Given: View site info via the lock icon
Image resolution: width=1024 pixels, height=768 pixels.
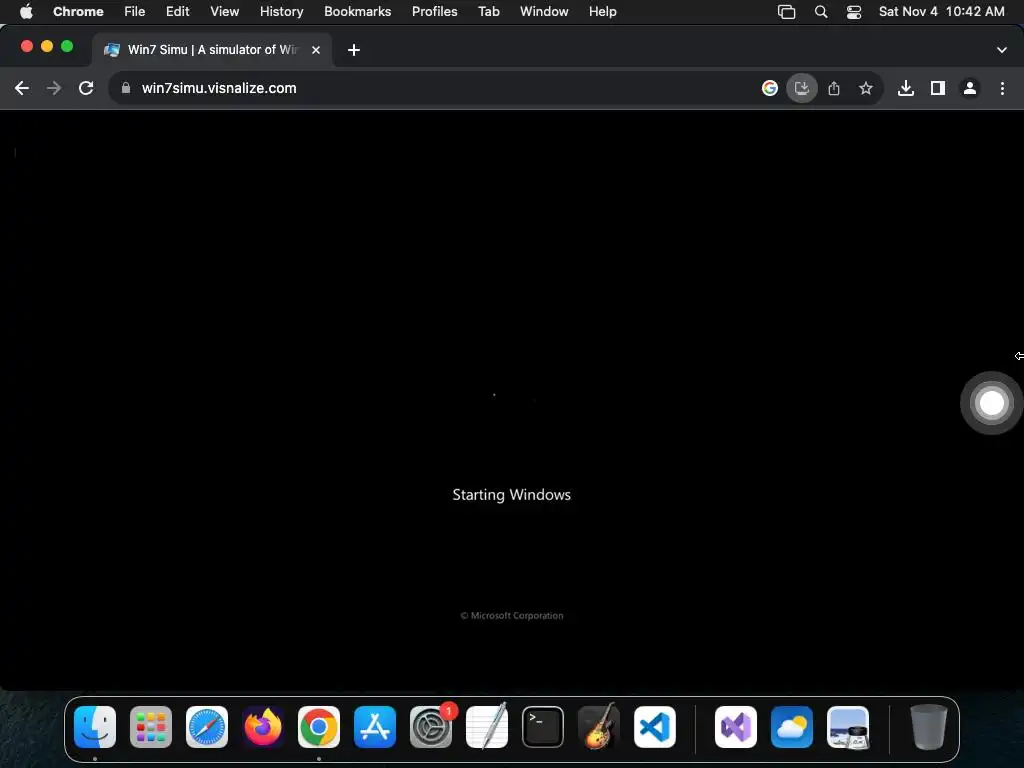Looking at the screenshot, I should (x=126, y=88).
